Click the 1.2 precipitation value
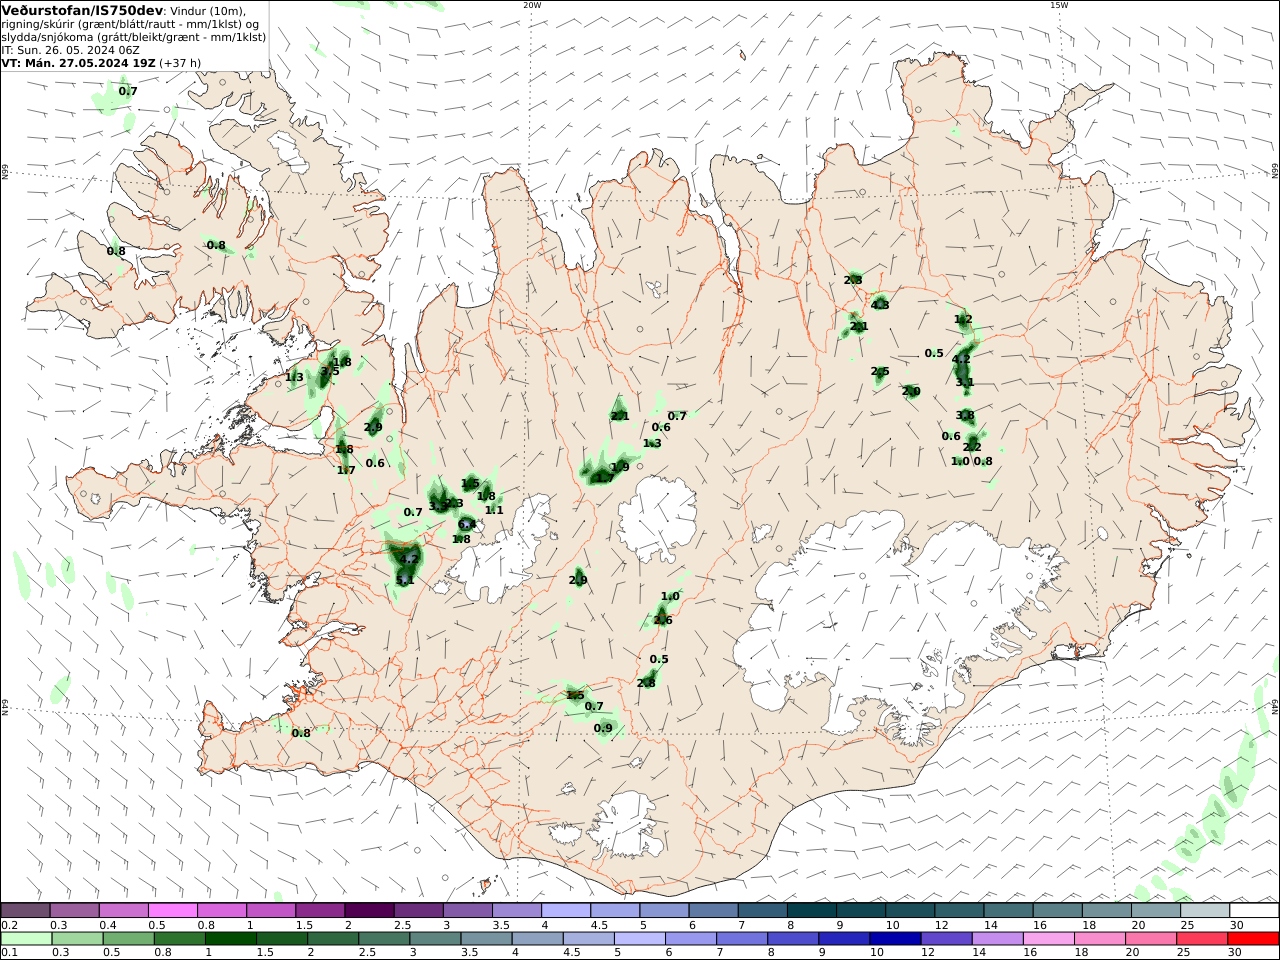Image resolution: width=1280 pixels, height=960 pixels. click(964, 319)
